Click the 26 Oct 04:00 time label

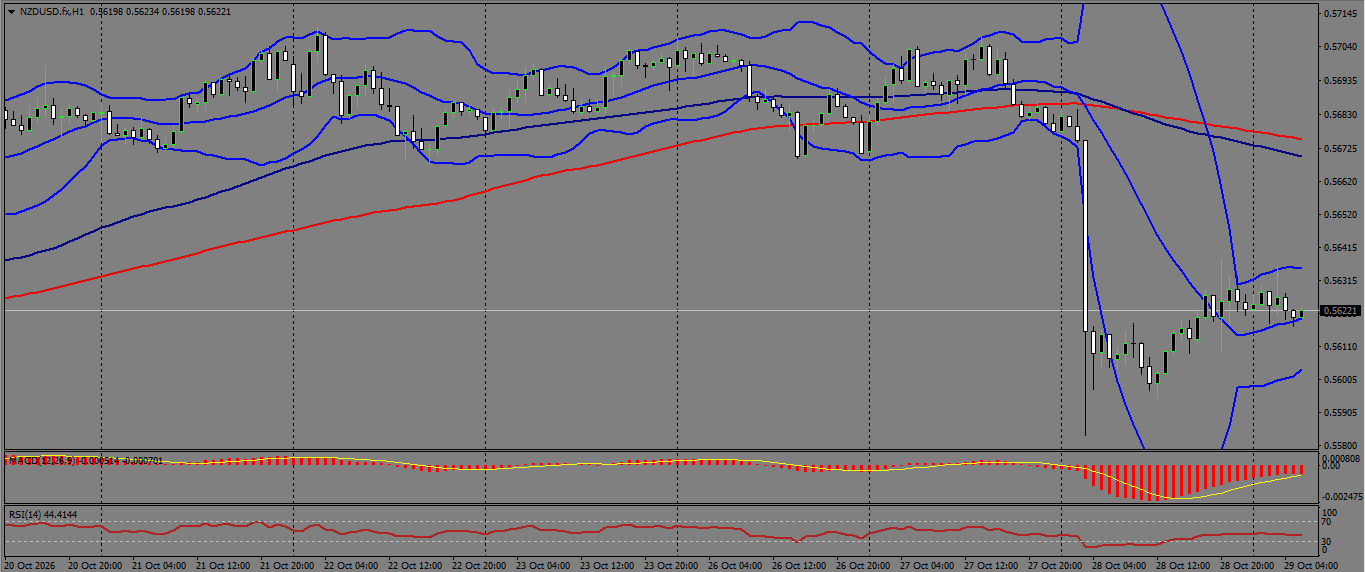(735, 565)
